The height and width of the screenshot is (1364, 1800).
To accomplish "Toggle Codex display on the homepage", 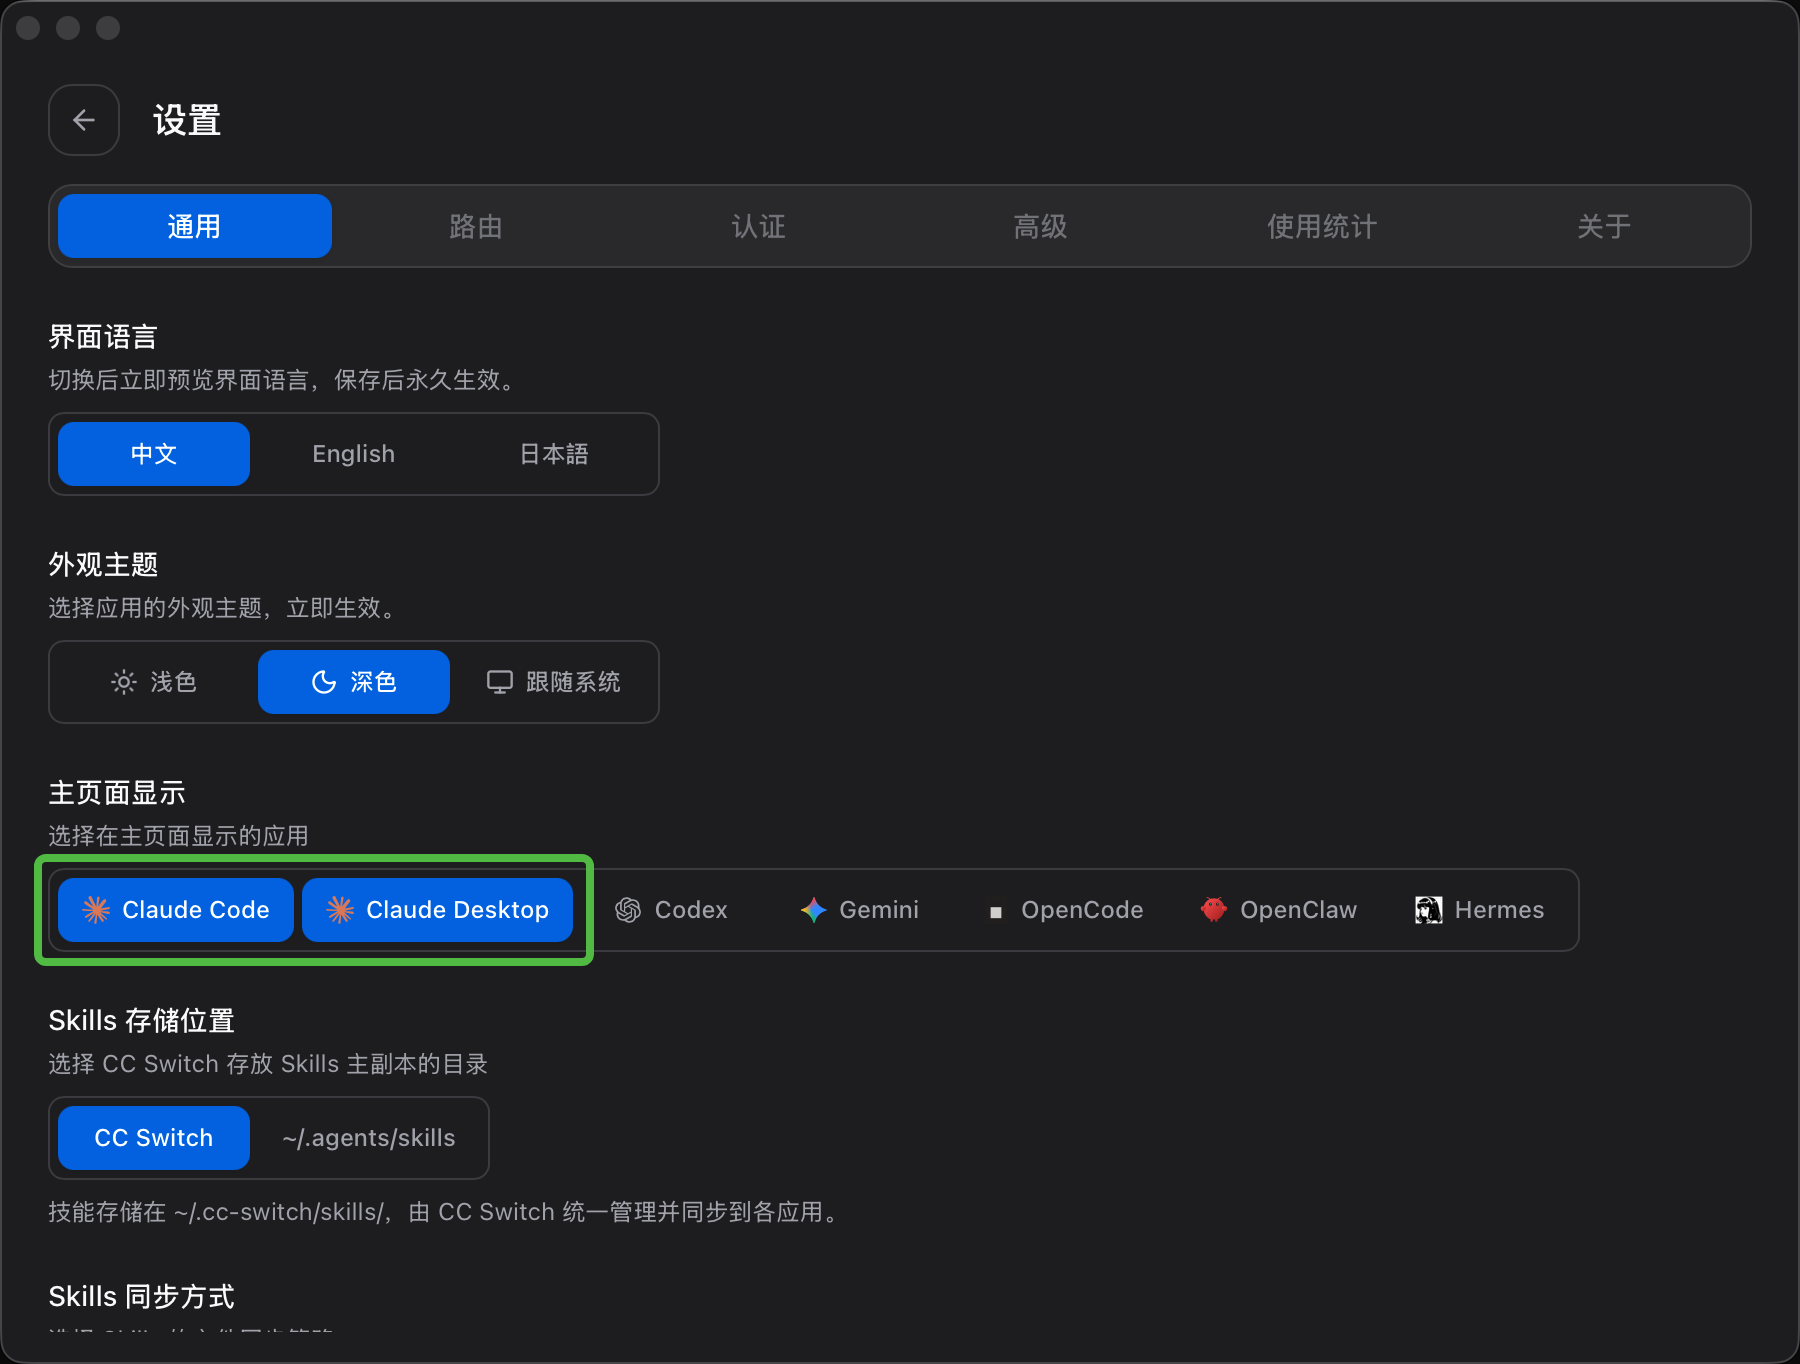I will click(x=671, y=910).
